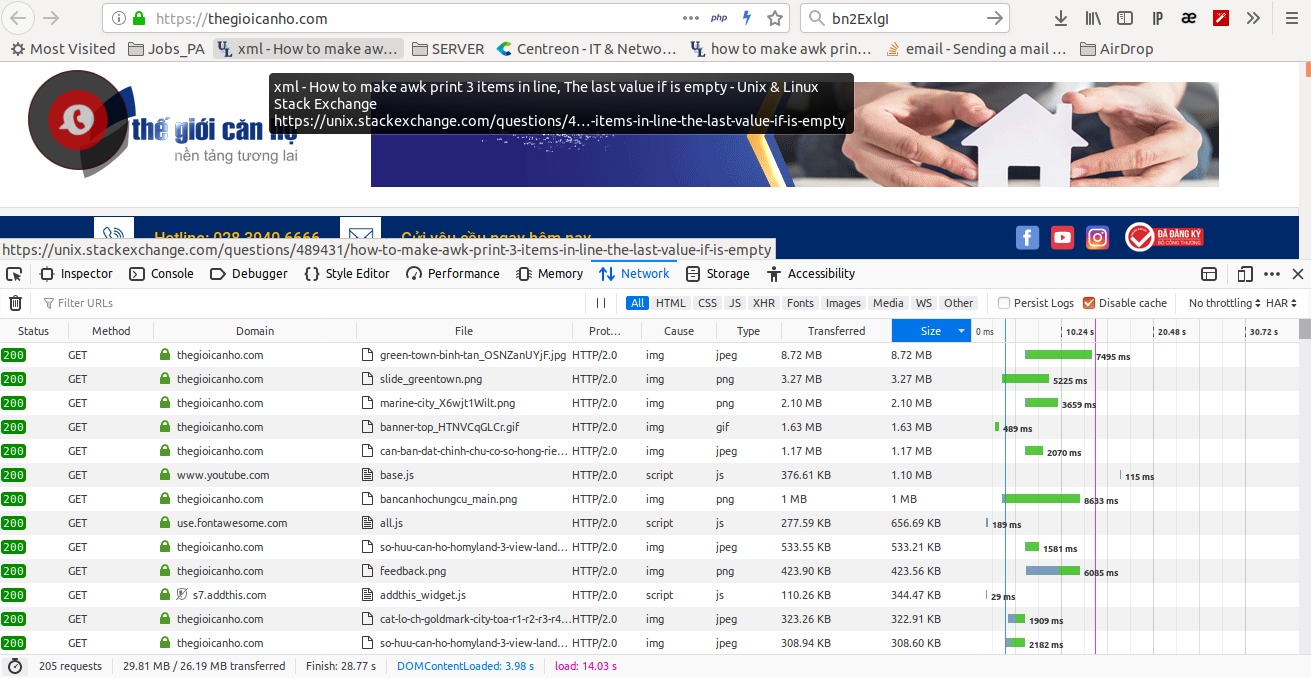1311x678 pixels.
Task: Open the devtools three-dot options menu
Action: tap(1272, 274)
